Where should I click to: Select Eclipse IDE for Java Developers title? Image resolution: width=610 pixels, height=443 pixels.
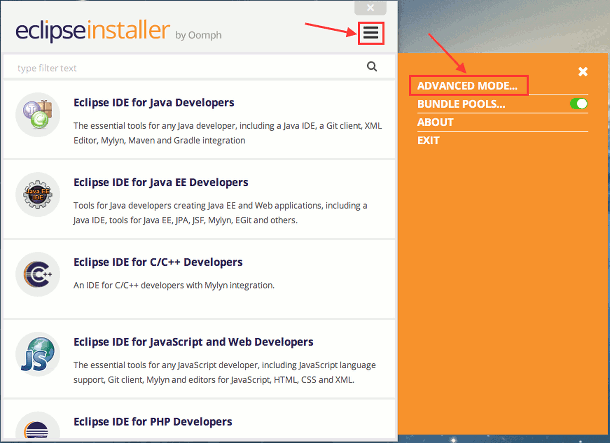click(x=154, y=102)
